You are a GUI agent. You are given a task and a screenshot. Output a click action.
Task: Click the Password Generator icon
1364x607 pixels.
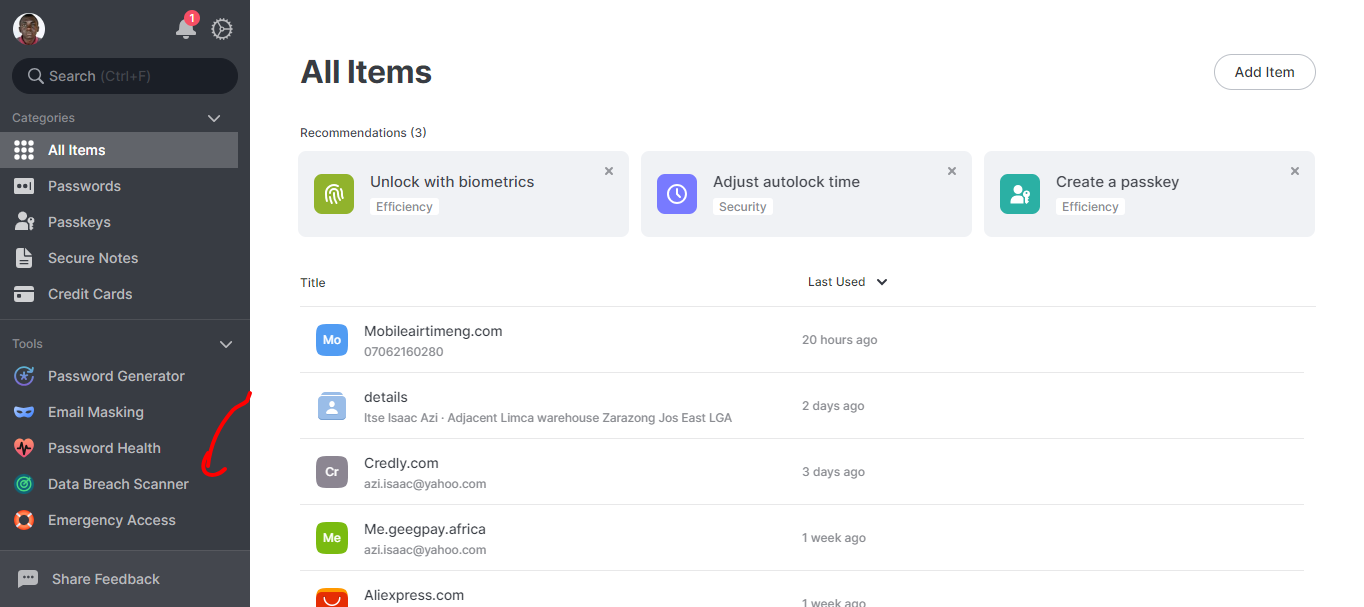(x=24, y=376)
